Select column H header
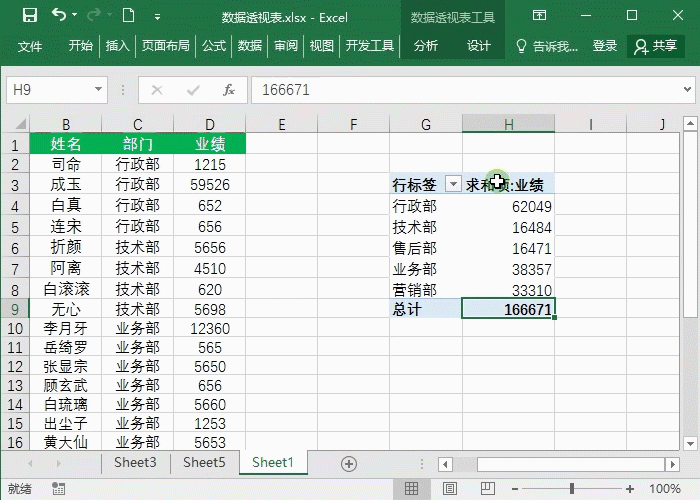 tap(508, 124)
